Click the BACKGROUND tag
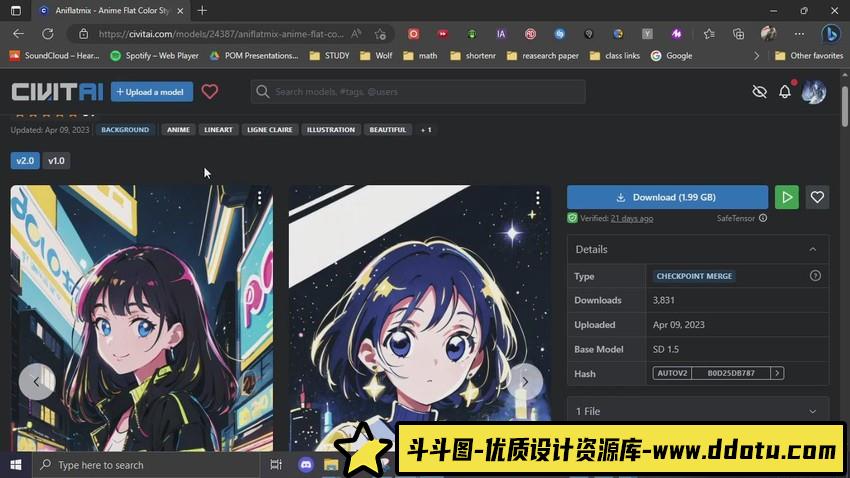 point(125,130)
